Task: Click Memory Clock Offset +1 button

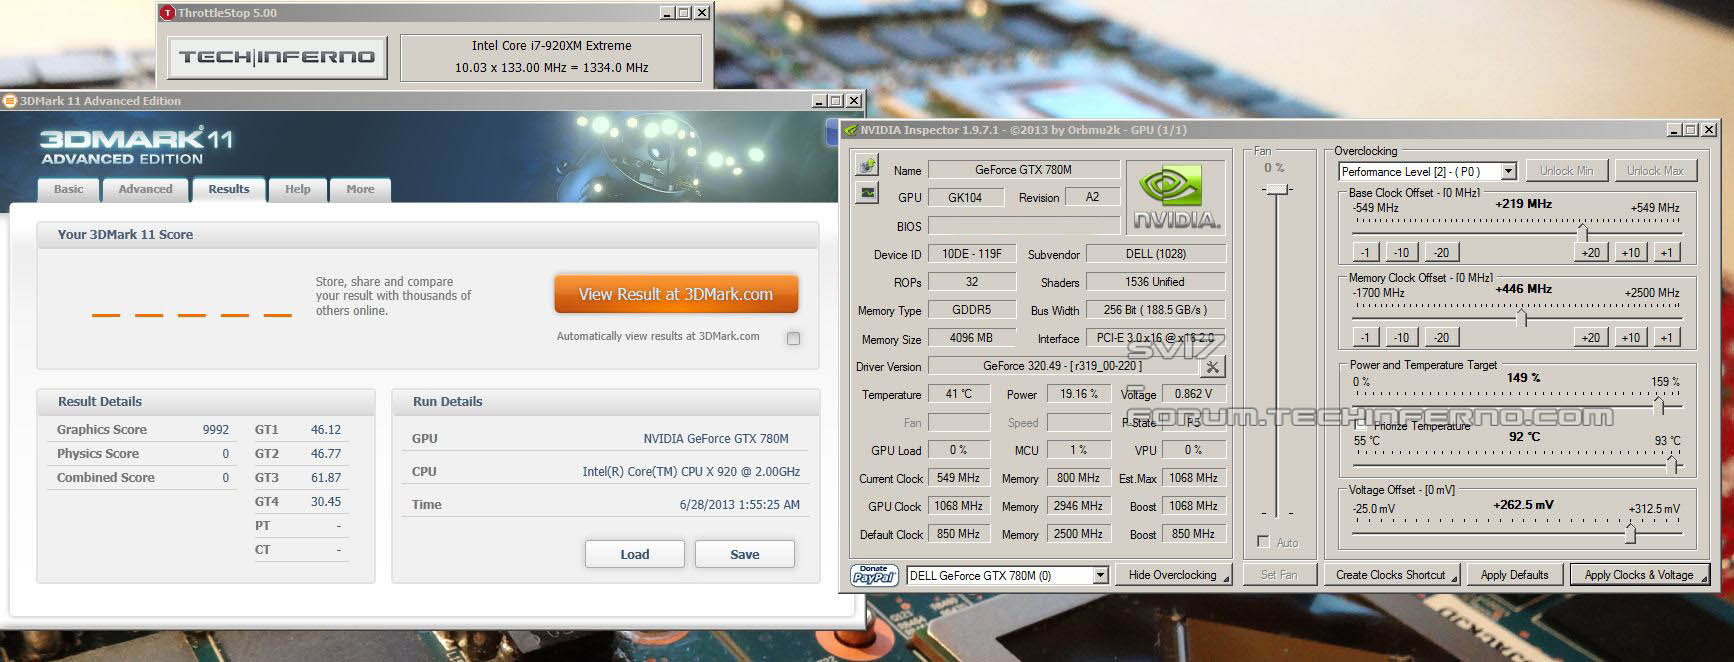Action: tap(1666, 337)
